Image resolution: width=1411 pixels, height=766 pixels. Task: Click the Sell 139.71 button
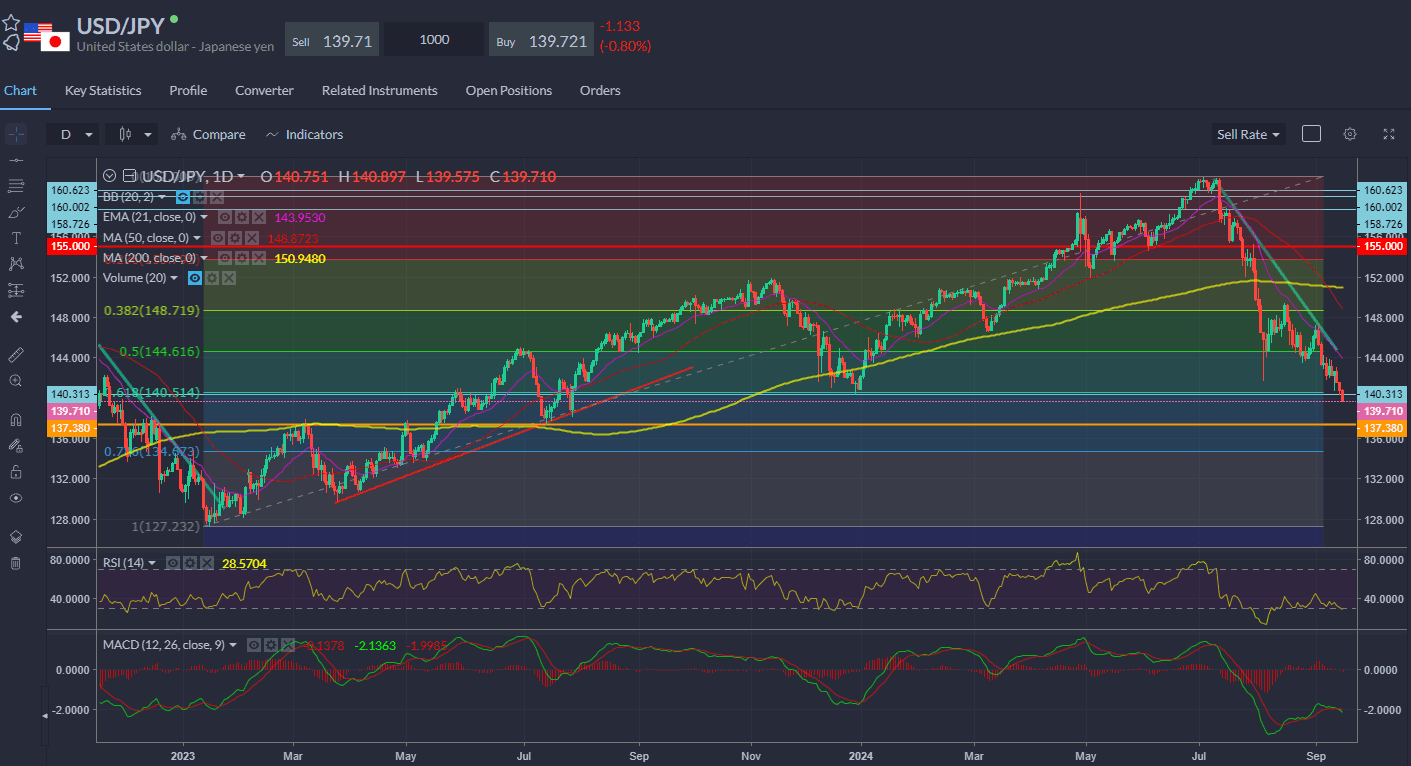pos(332,40)
